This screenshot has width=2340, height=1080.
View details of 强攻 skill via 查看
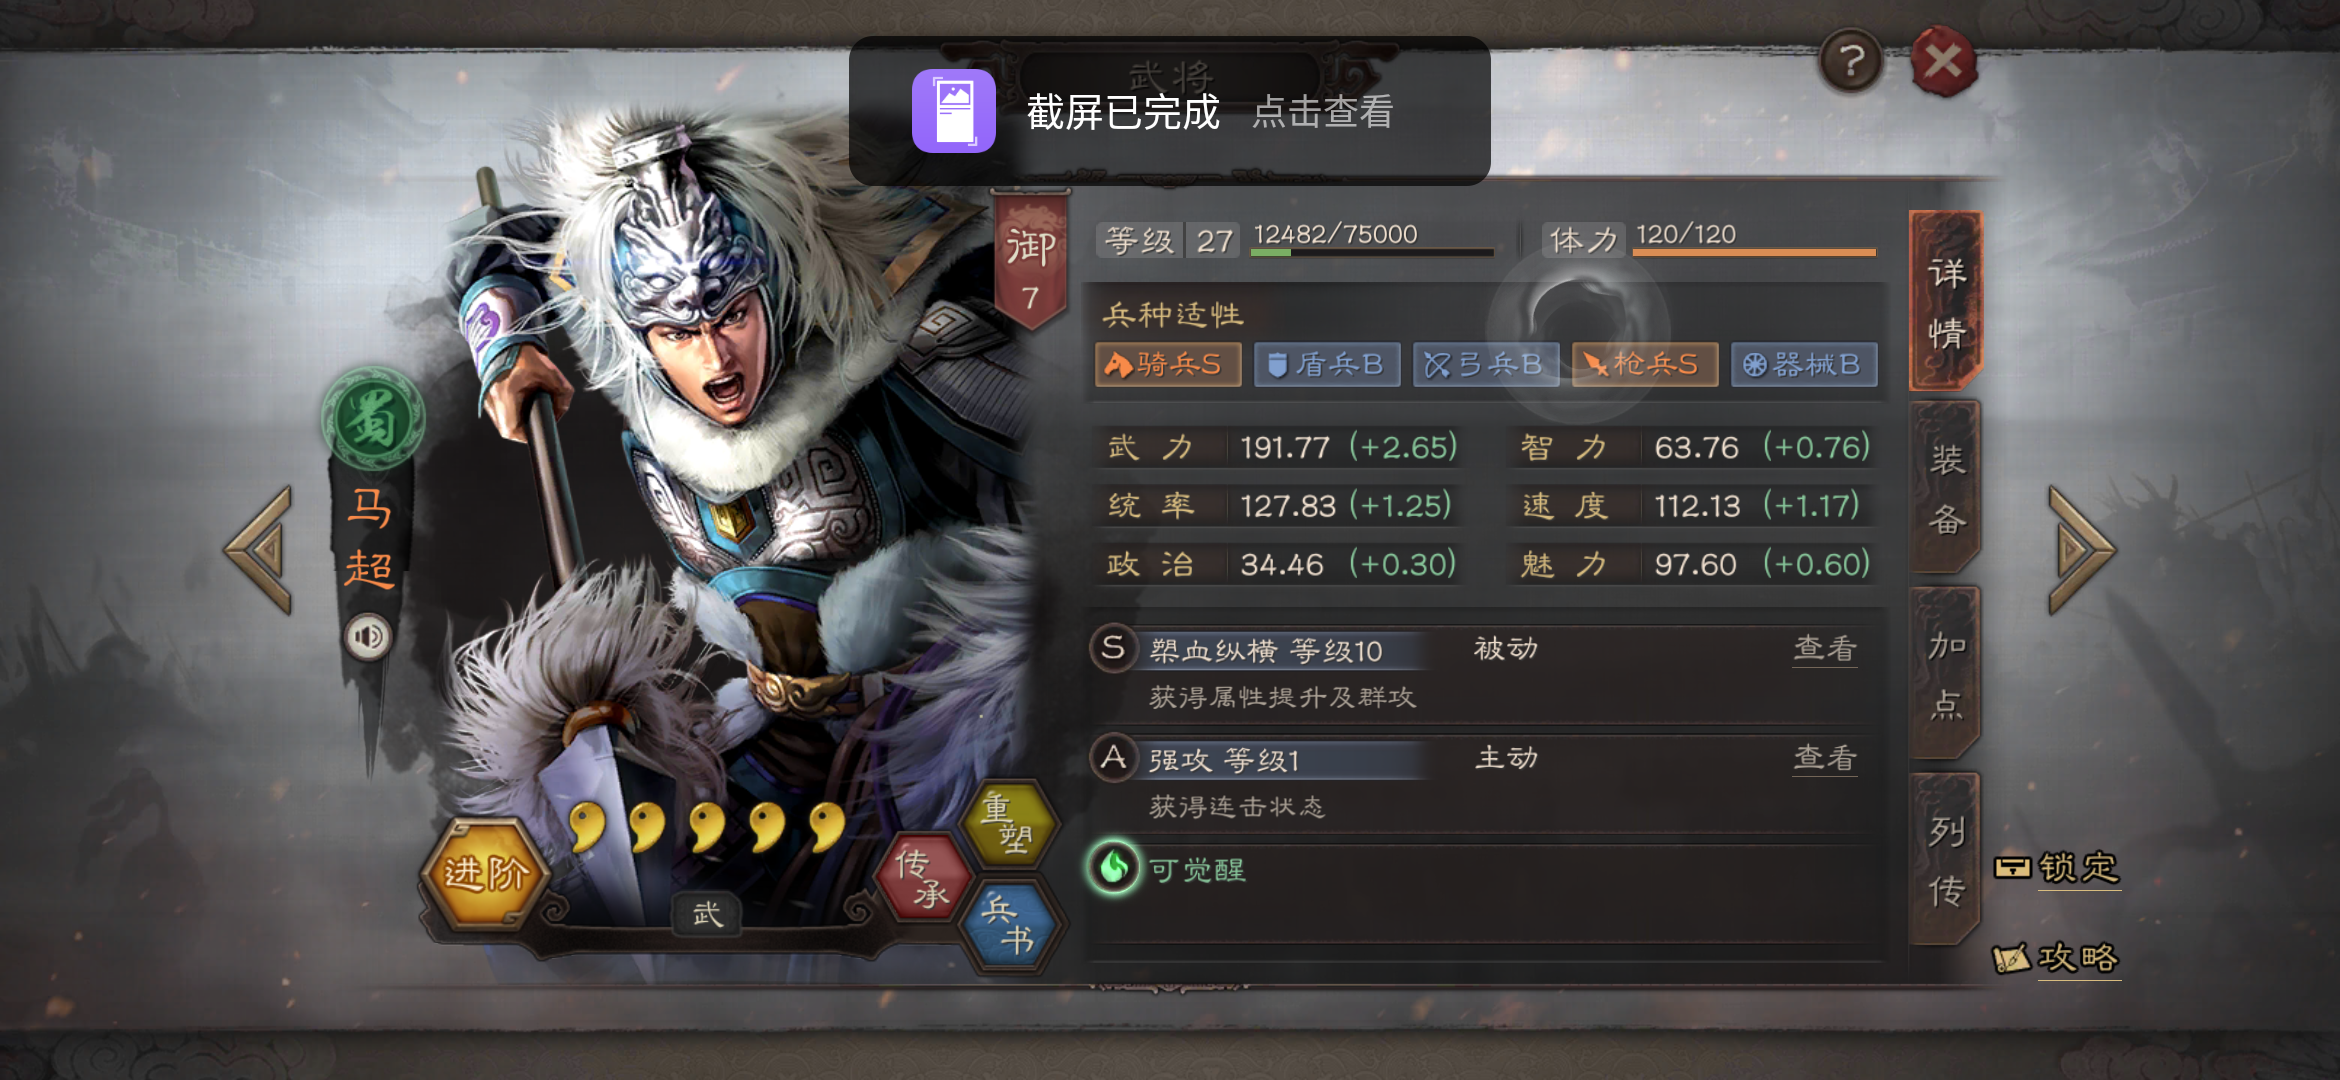pyautogui.click(x=1825, y=758)
